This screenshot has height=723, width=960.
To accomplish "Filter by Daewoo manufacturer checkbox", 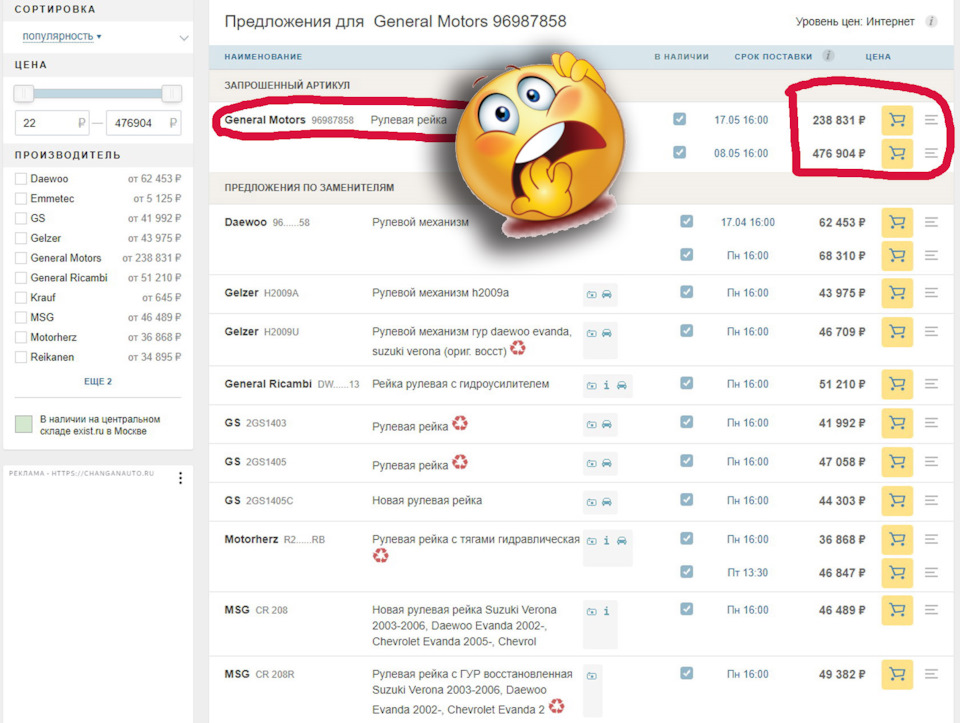I will click(x=21, y=179).
